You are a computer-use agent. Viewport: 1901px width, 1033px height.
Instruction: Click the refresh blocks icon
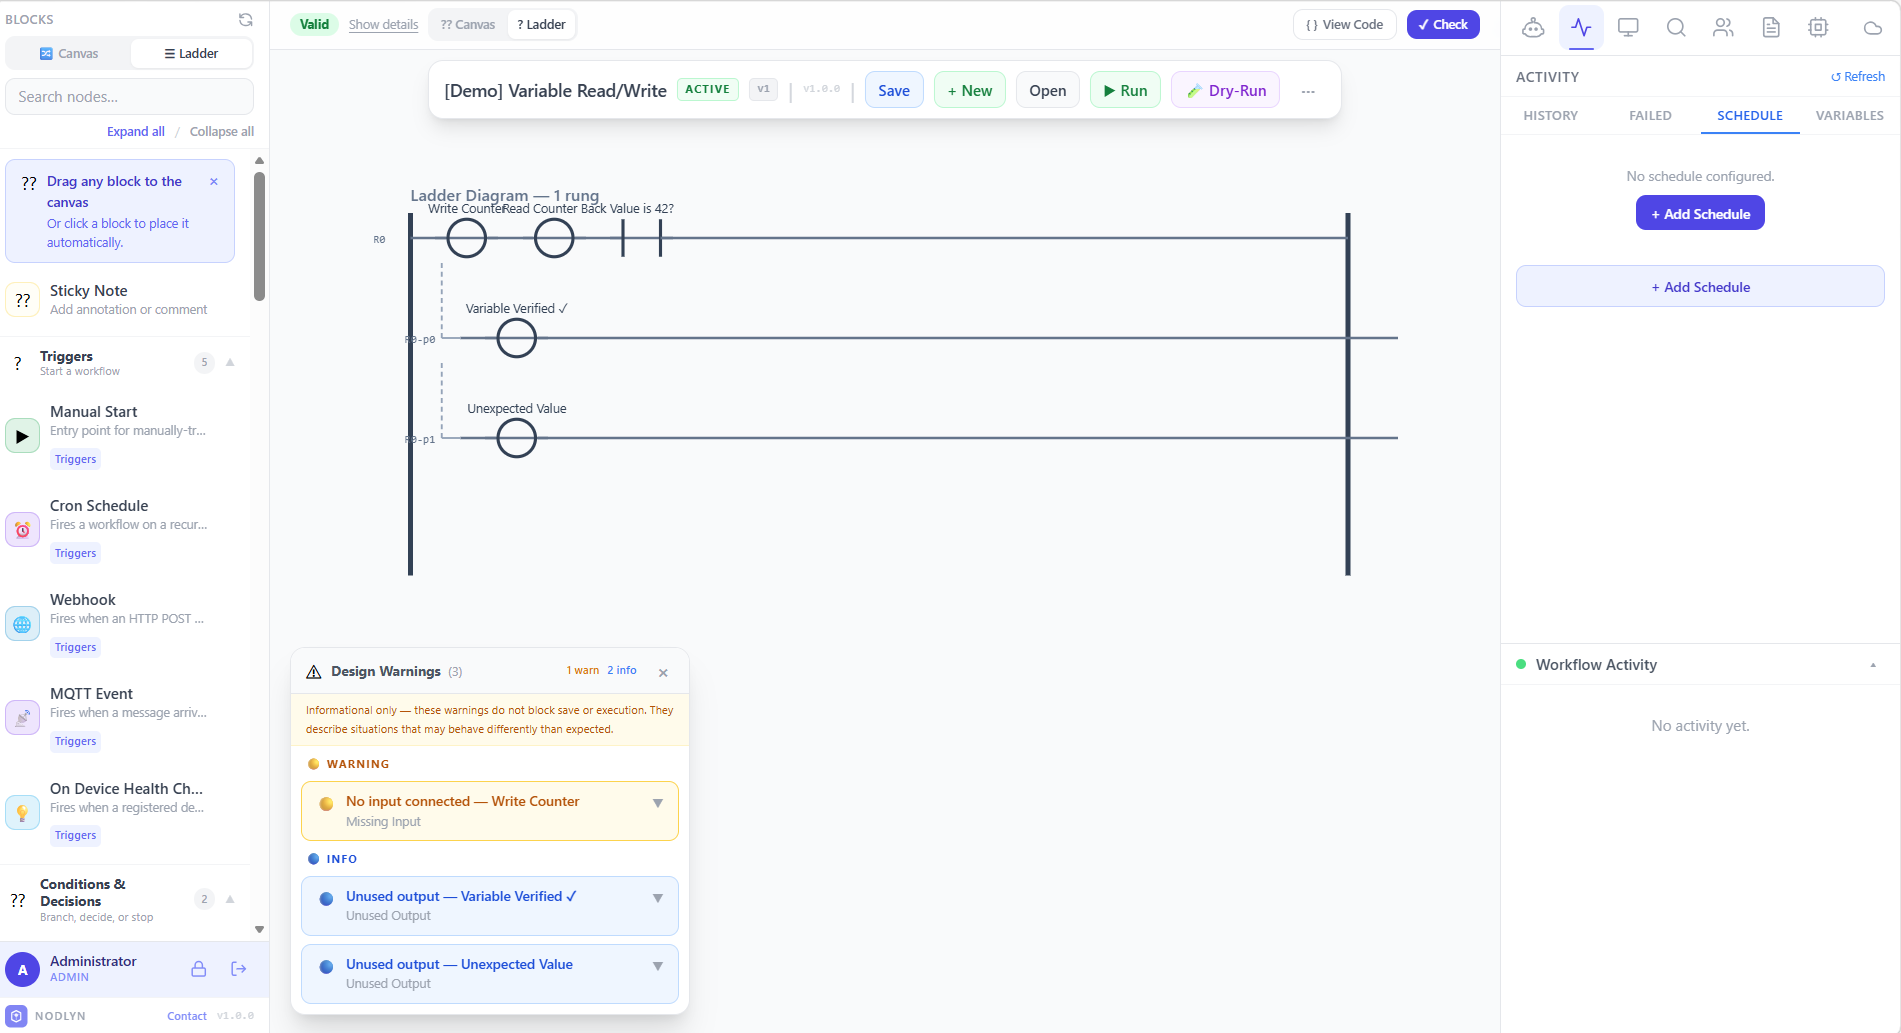pos(246,20)
